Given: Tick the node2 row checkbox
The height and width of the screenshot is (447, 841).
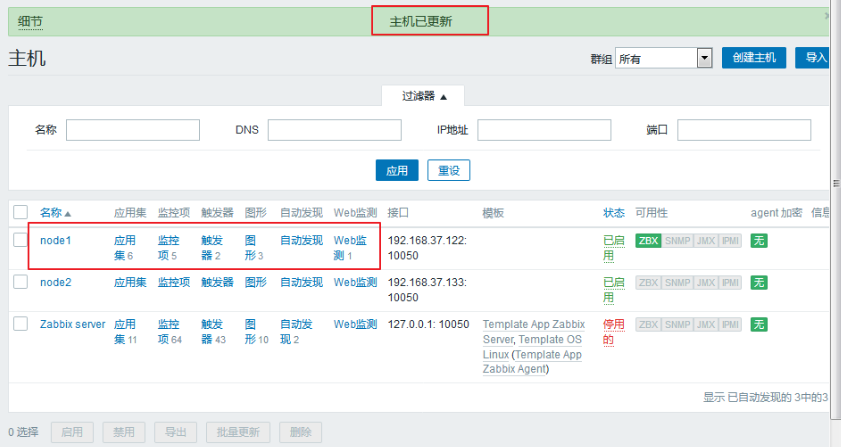Looking at the screenshot, I should pos(20,281).
